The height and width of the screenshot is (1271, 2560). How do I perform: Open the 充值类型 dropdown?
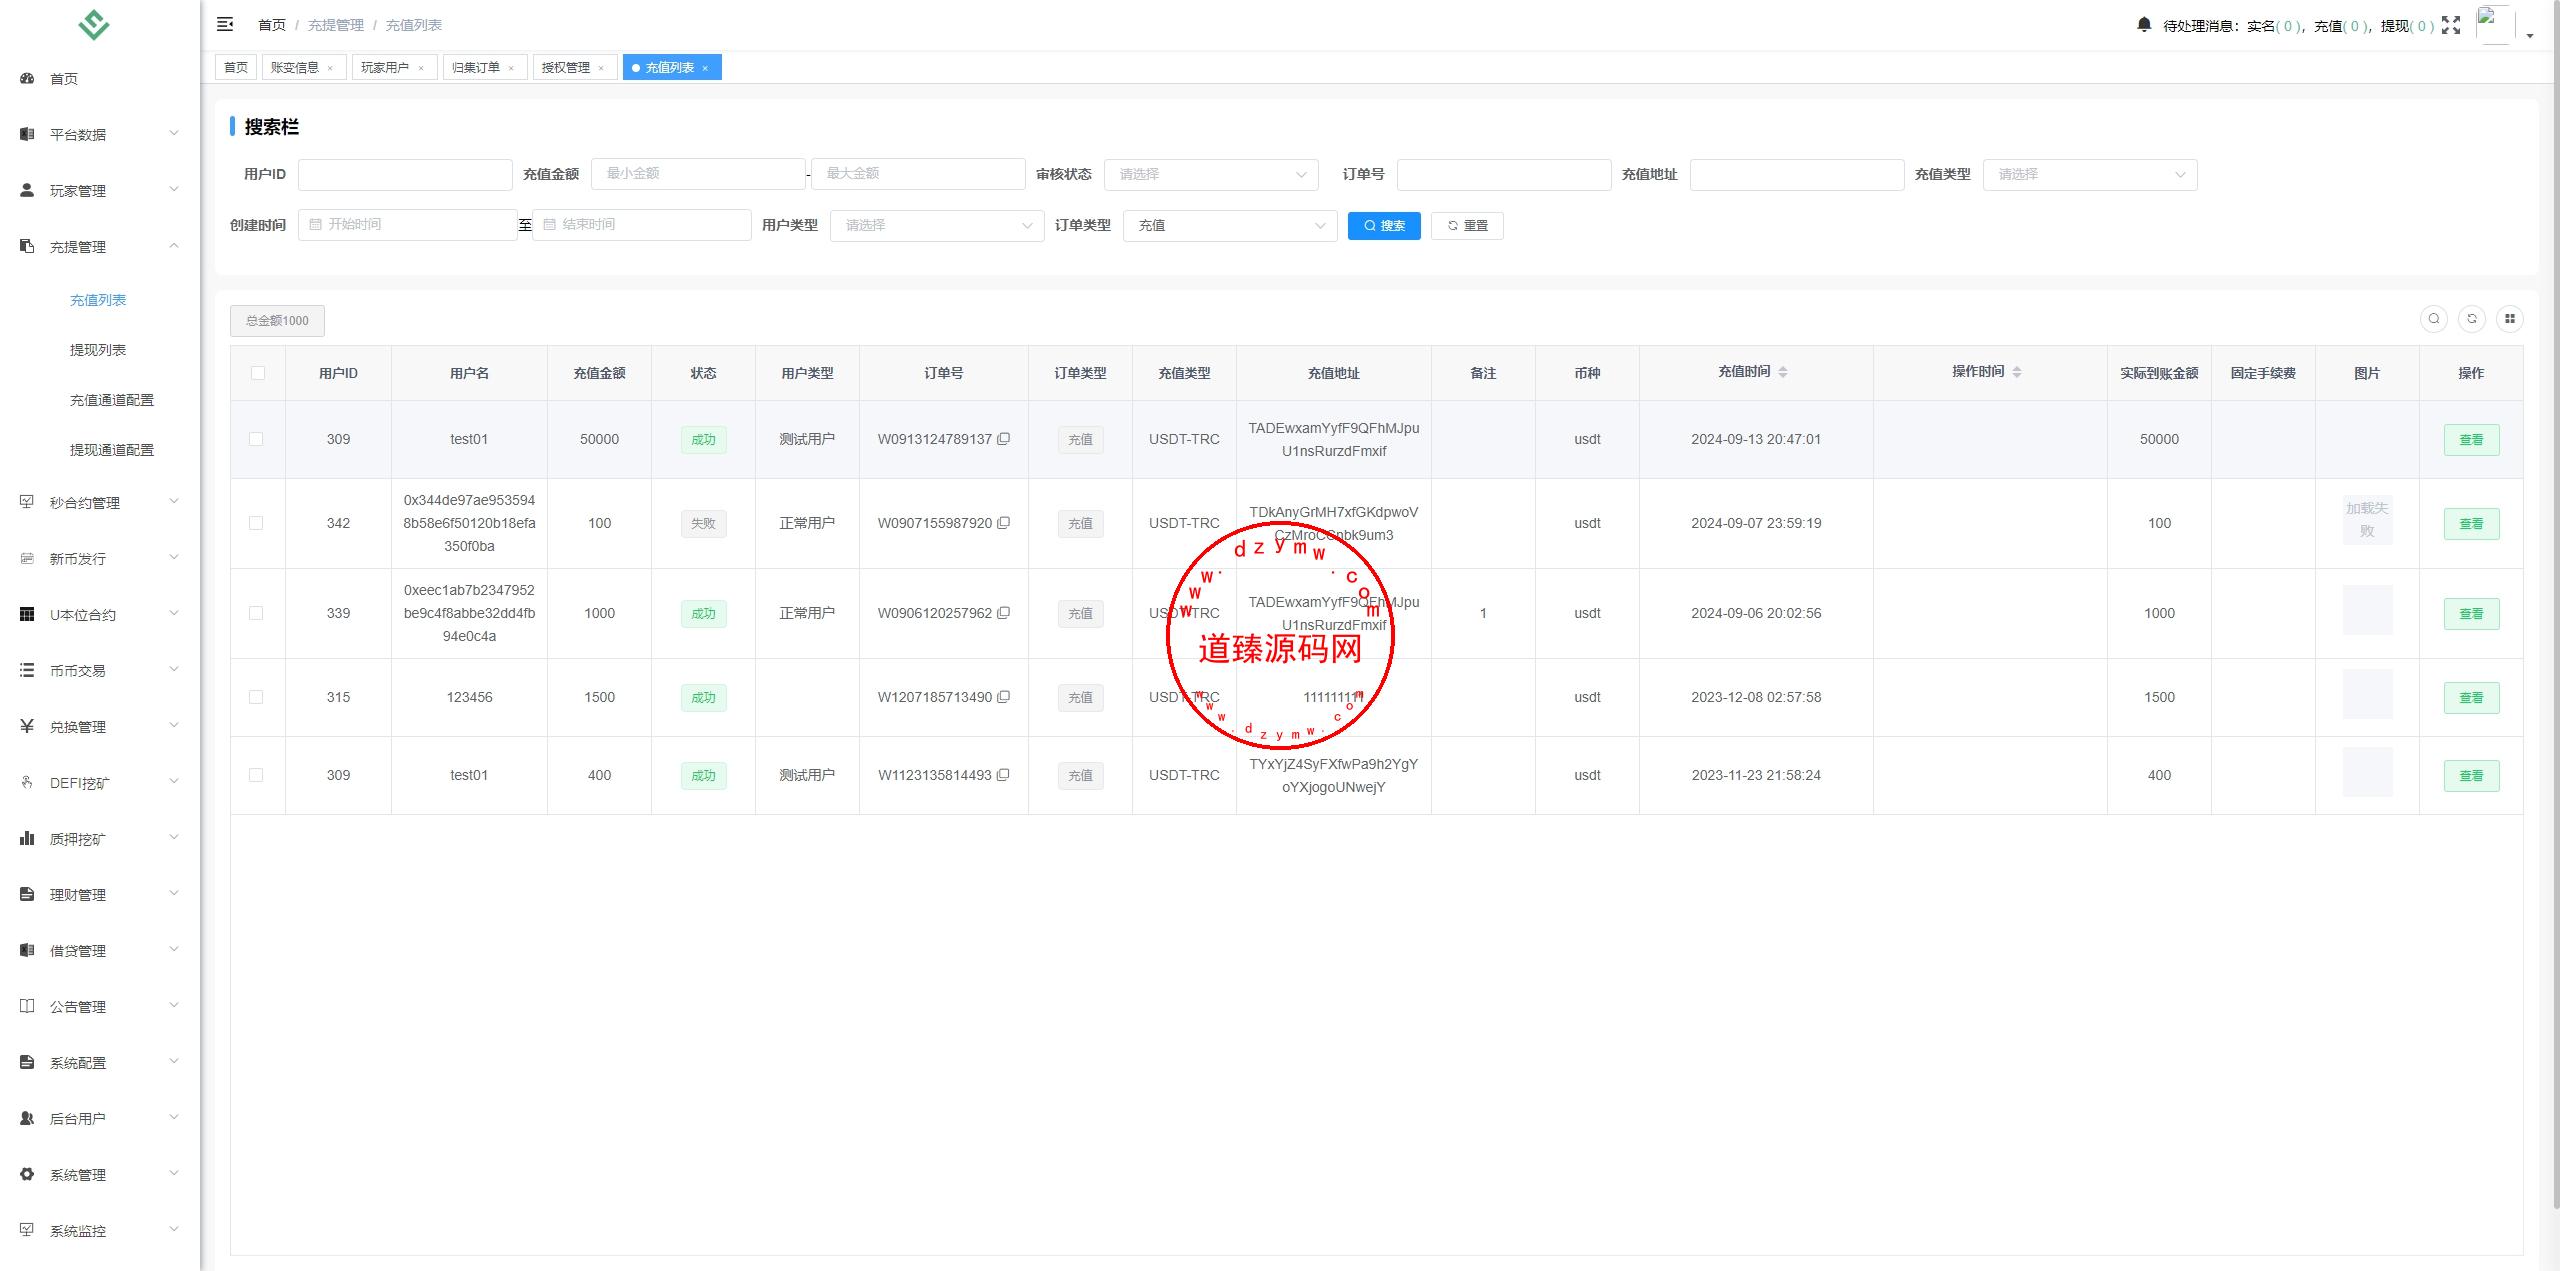[2090, 174]
